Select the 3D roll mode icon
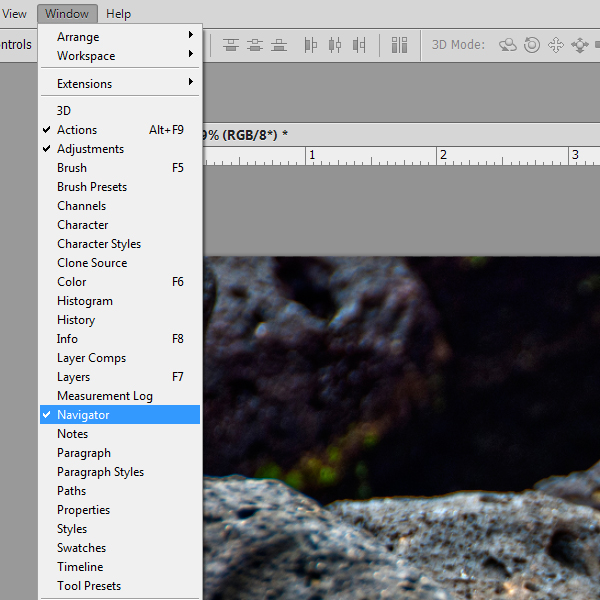Screen dimensions: 600x600 (532, 45)
